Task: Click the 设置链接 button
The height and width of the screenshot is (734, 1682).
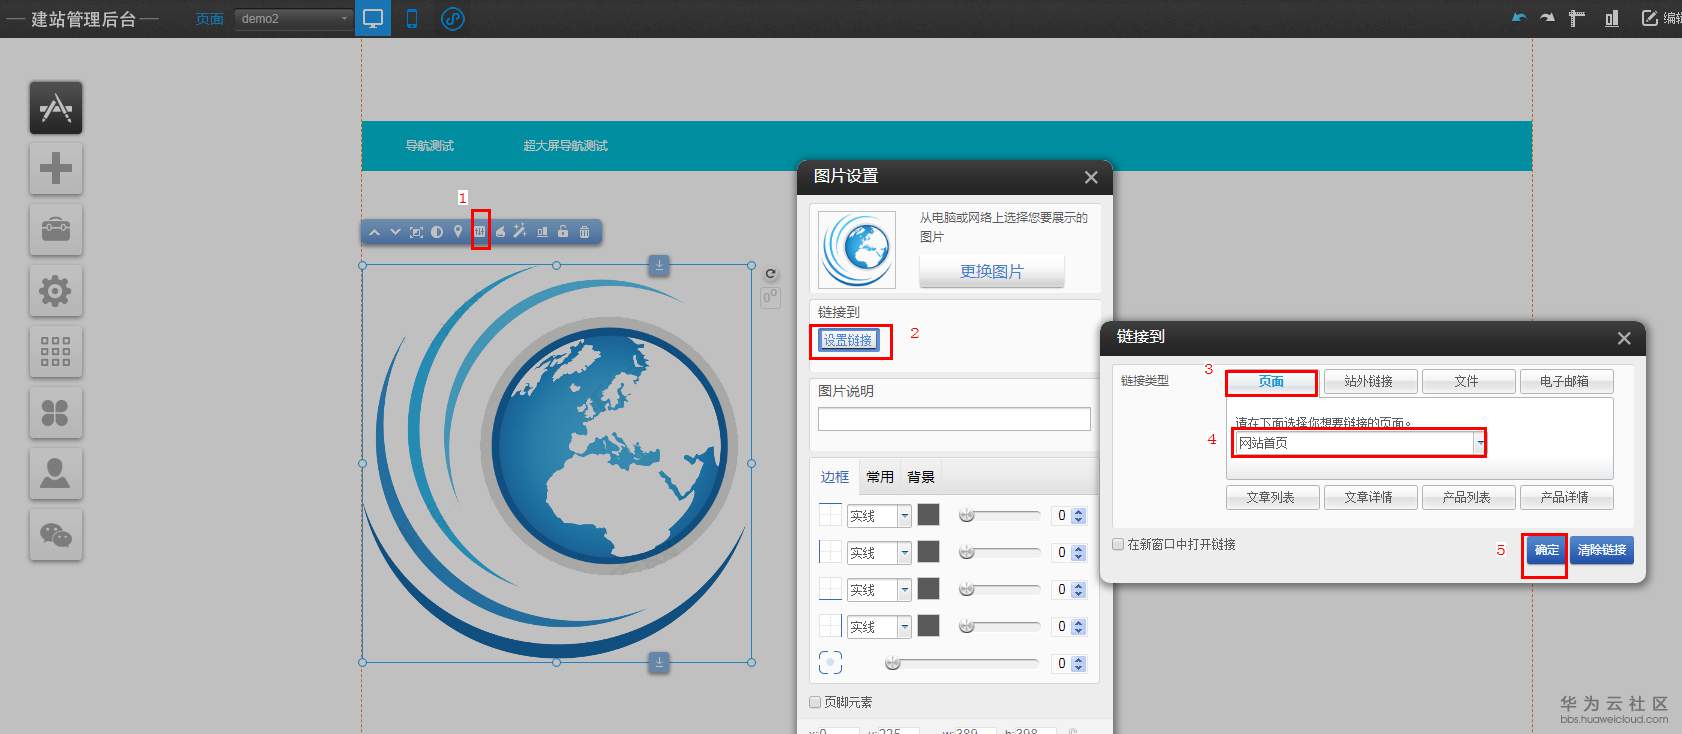Action: pos(848,340)
